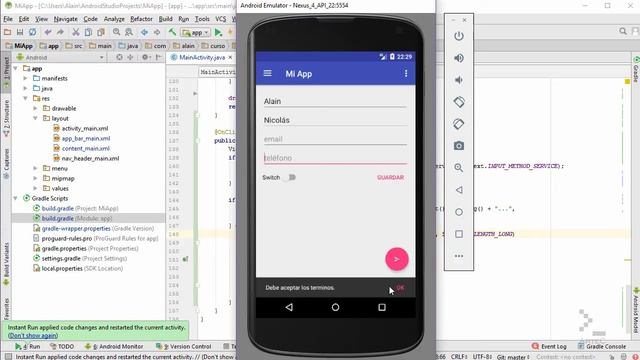The width and height of the screenshot is (640, 360).
Task: Click the Make Project hammer icon
Action: pyautogui.click(x=173, y=32)
